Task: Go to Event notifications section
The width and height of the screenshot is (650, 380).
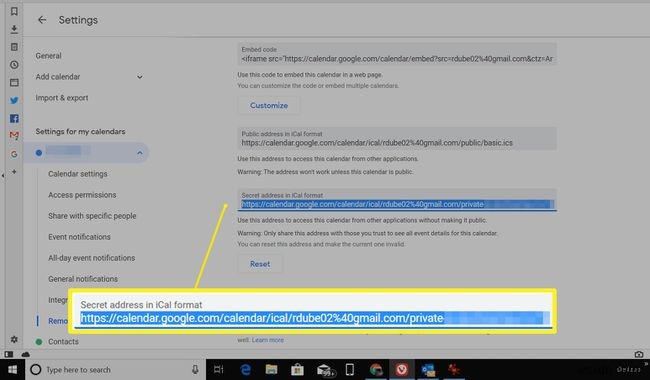Action: point(79,237)
